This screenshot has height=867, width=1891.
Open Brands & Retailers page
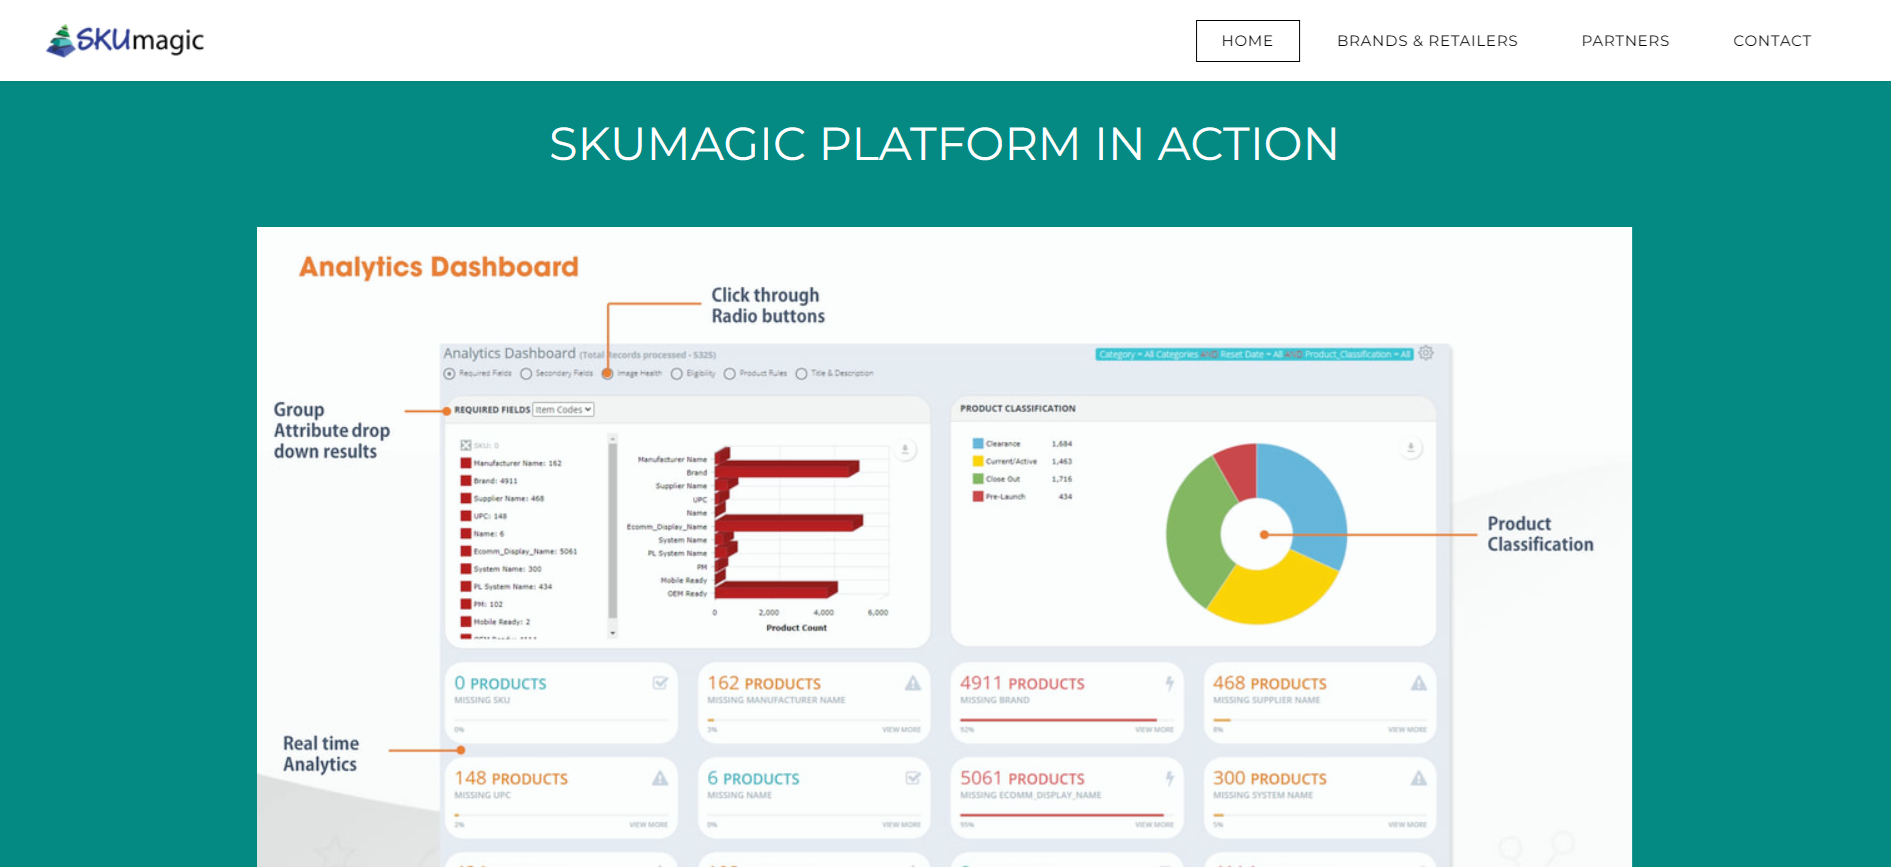click(x=1427, y=41)
